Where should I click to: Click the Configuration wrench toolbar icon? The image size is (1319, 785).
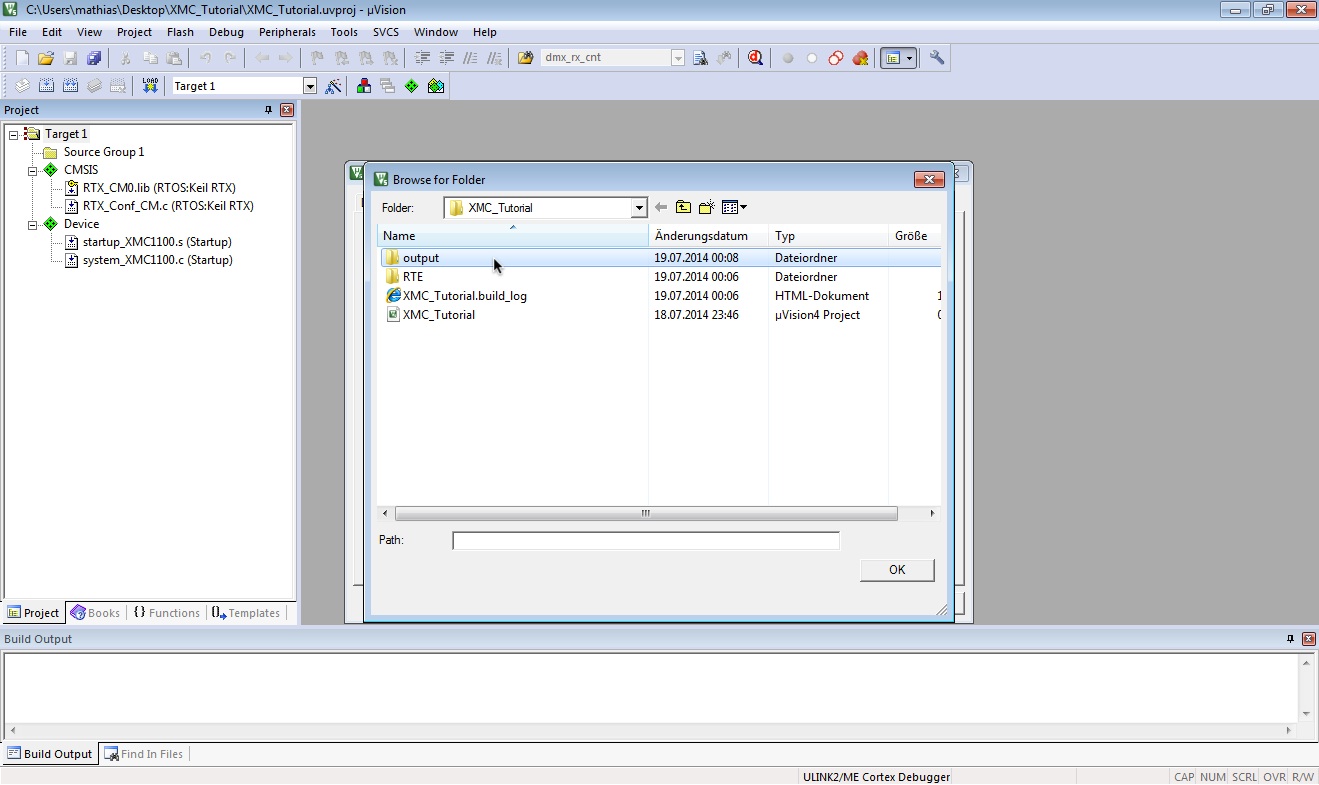[937, 58]
